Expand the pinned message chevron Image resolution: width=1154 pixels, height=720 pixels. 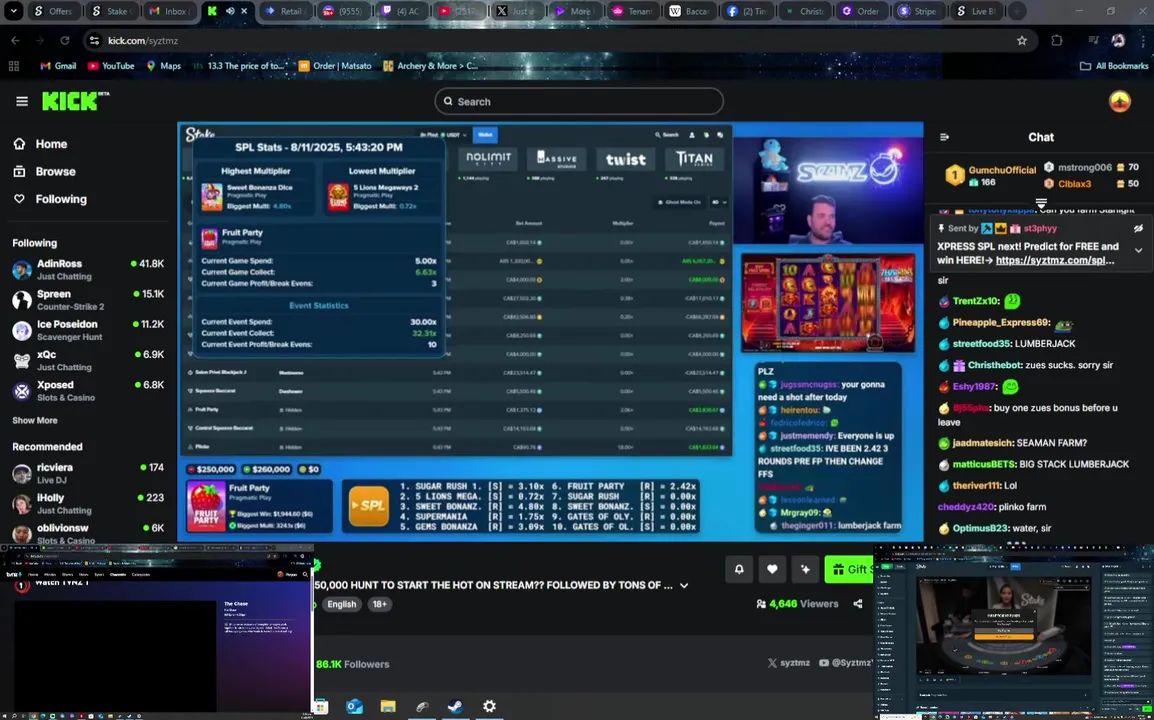pyautogui.click(x=1139, y=250)
